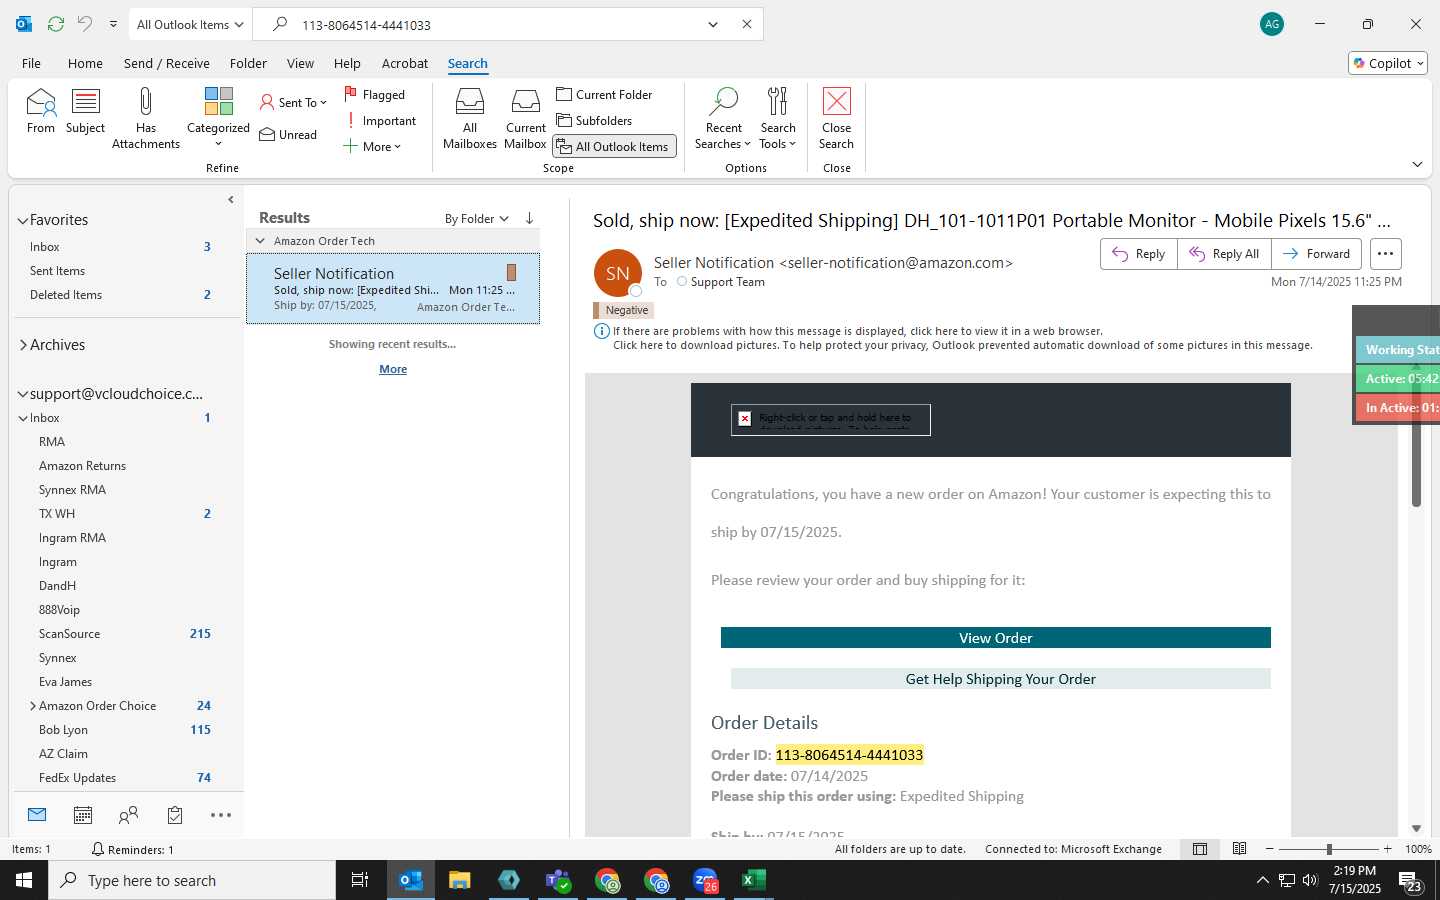Image resolution: width=1440 pixels, height=900 pixels.
Task: Set scope to Current Mailbox
Action: coord(526,118)
